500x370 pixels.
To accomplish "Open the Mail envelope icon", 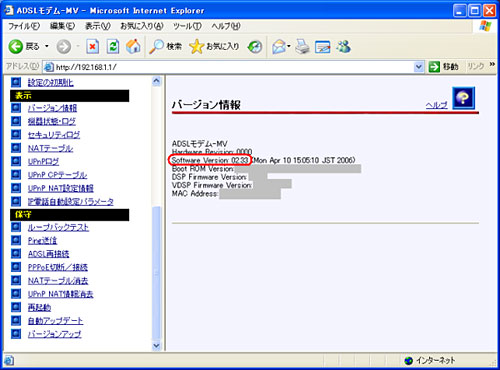I will point(279,47).
